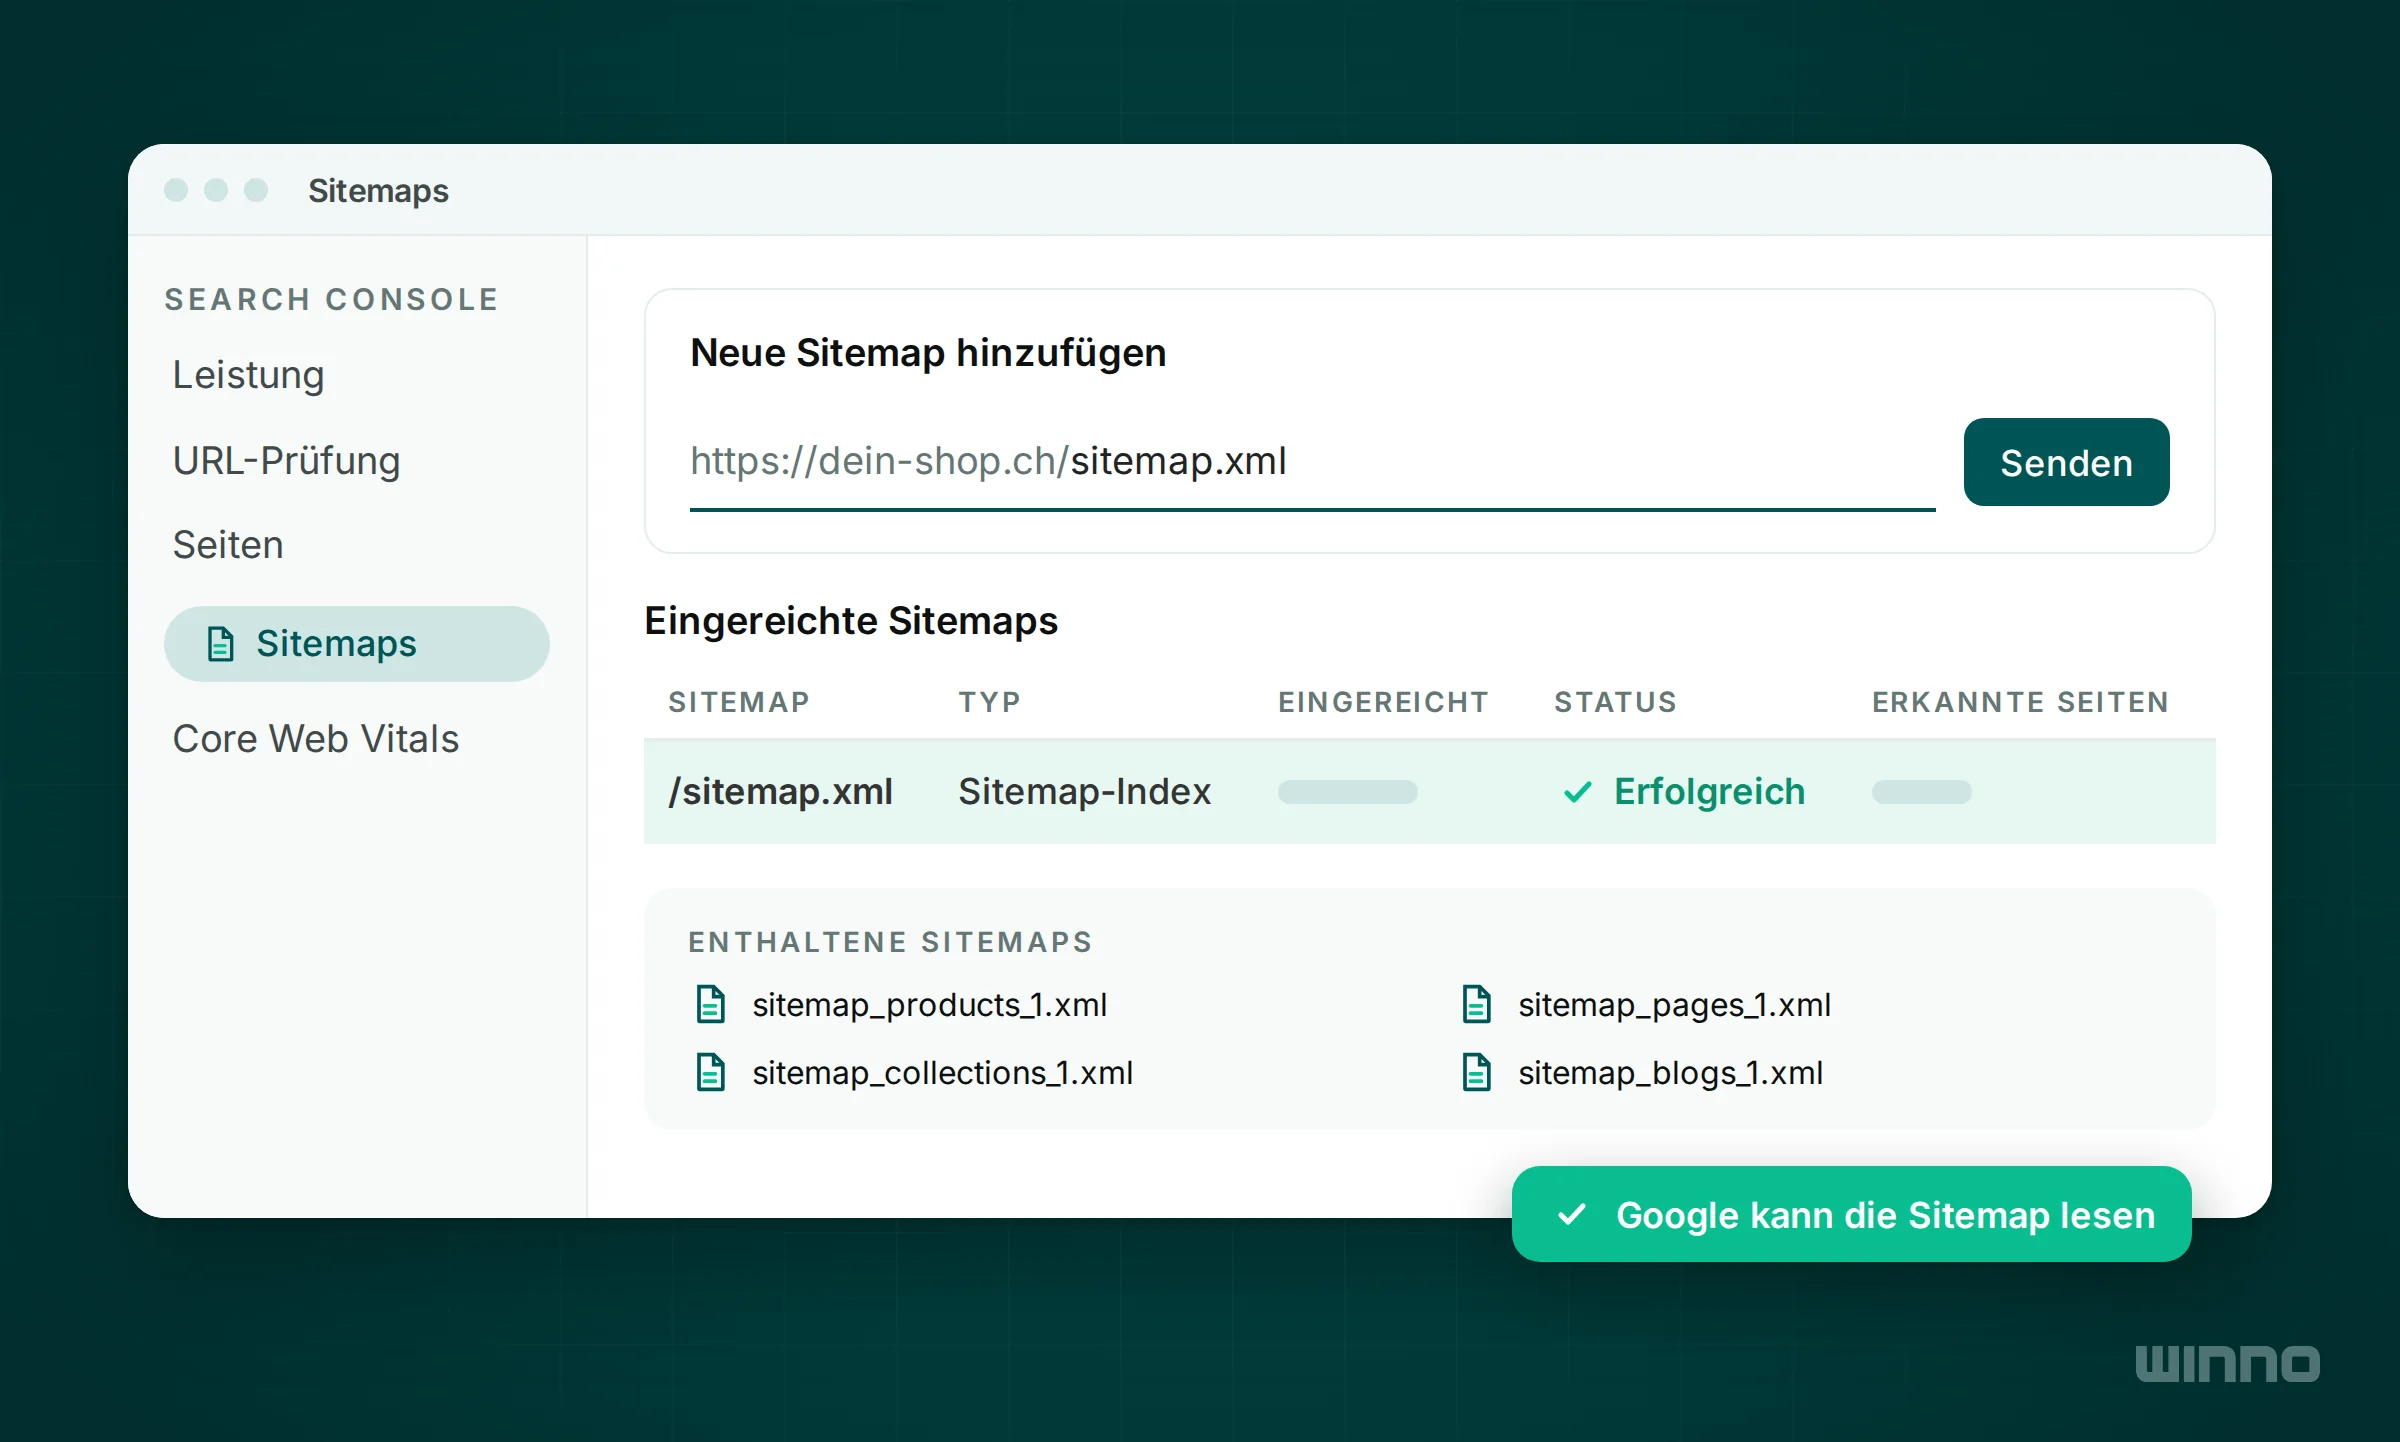Click the SITEMAP column header
The image size is (2400, 1442).
738,702
